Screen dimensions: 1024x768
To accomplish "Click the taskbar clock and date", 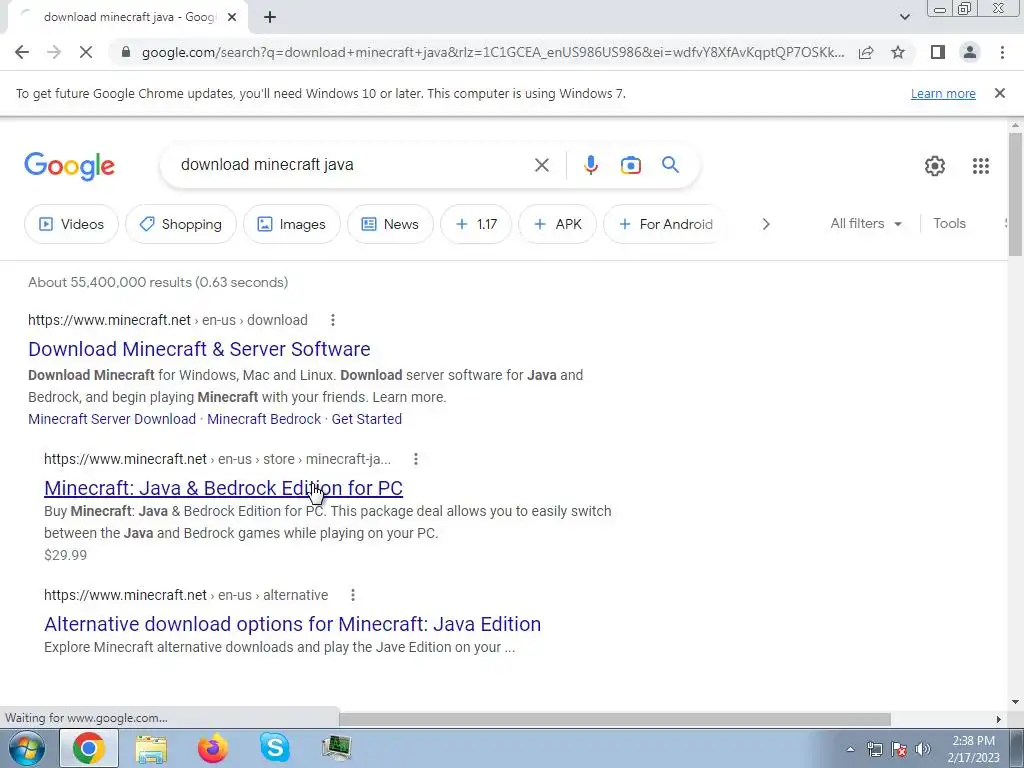I will 973,749.
